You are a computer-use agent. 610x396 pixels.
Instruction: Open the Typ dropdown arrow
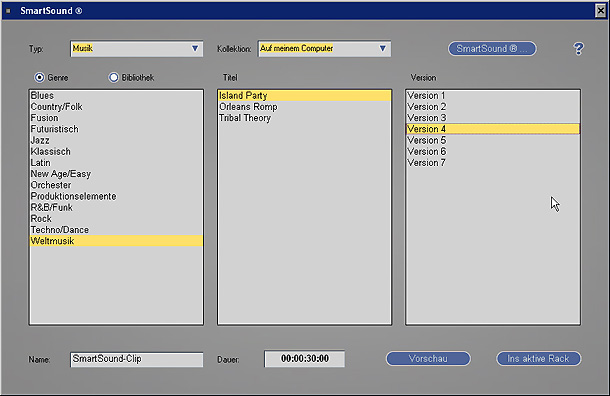pyautogui.click(x=195, y=49)
